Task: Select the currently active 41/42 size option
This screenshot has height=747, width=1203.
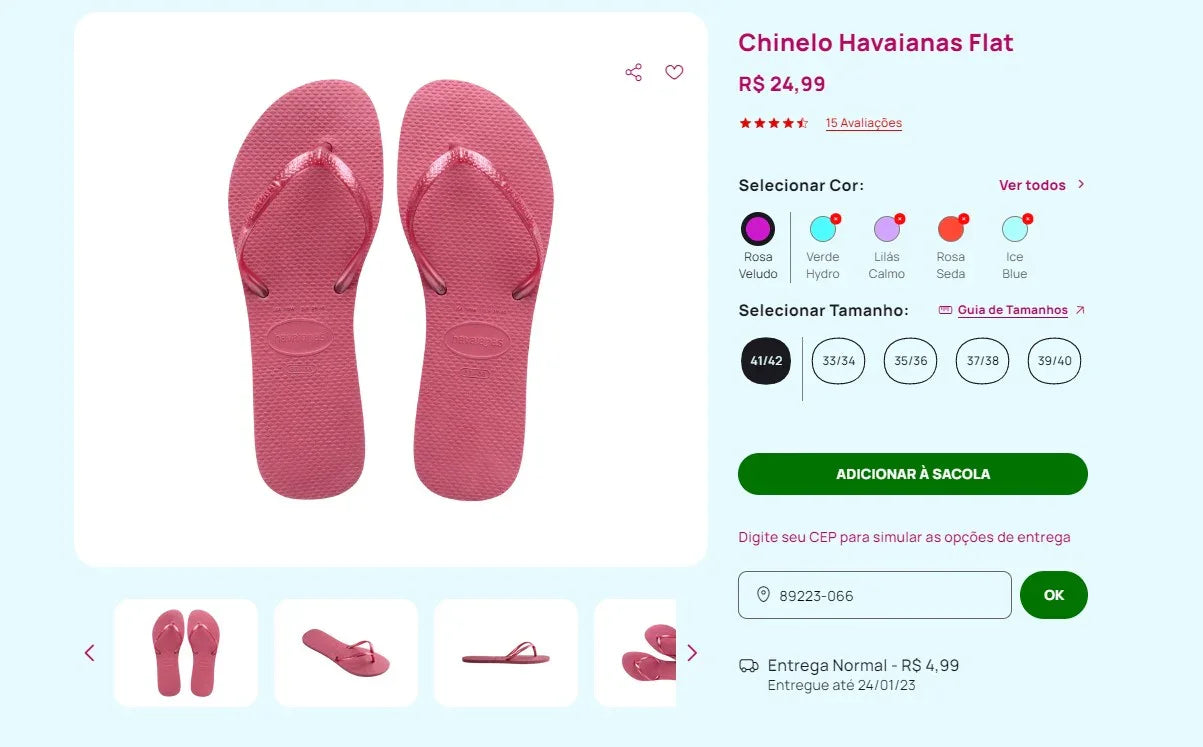Action: tap(765, 361)
